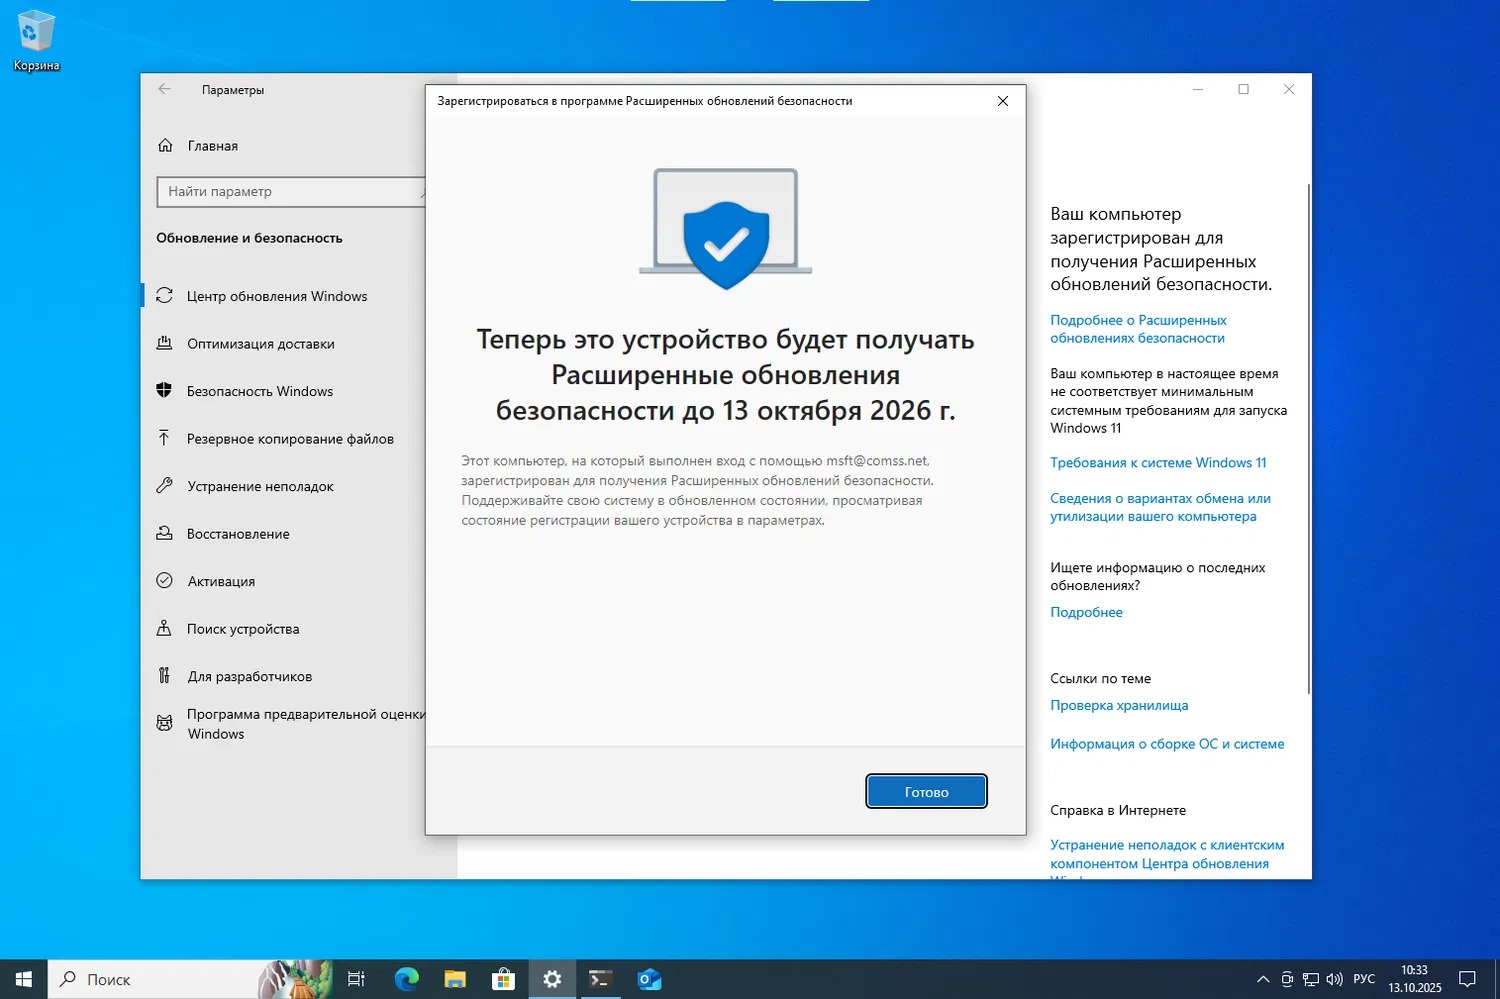Image resolution: width=1500 pixels, height=999 pixels.
Task: Select Оптимизация доставки in sidebar
Action: 260,344
